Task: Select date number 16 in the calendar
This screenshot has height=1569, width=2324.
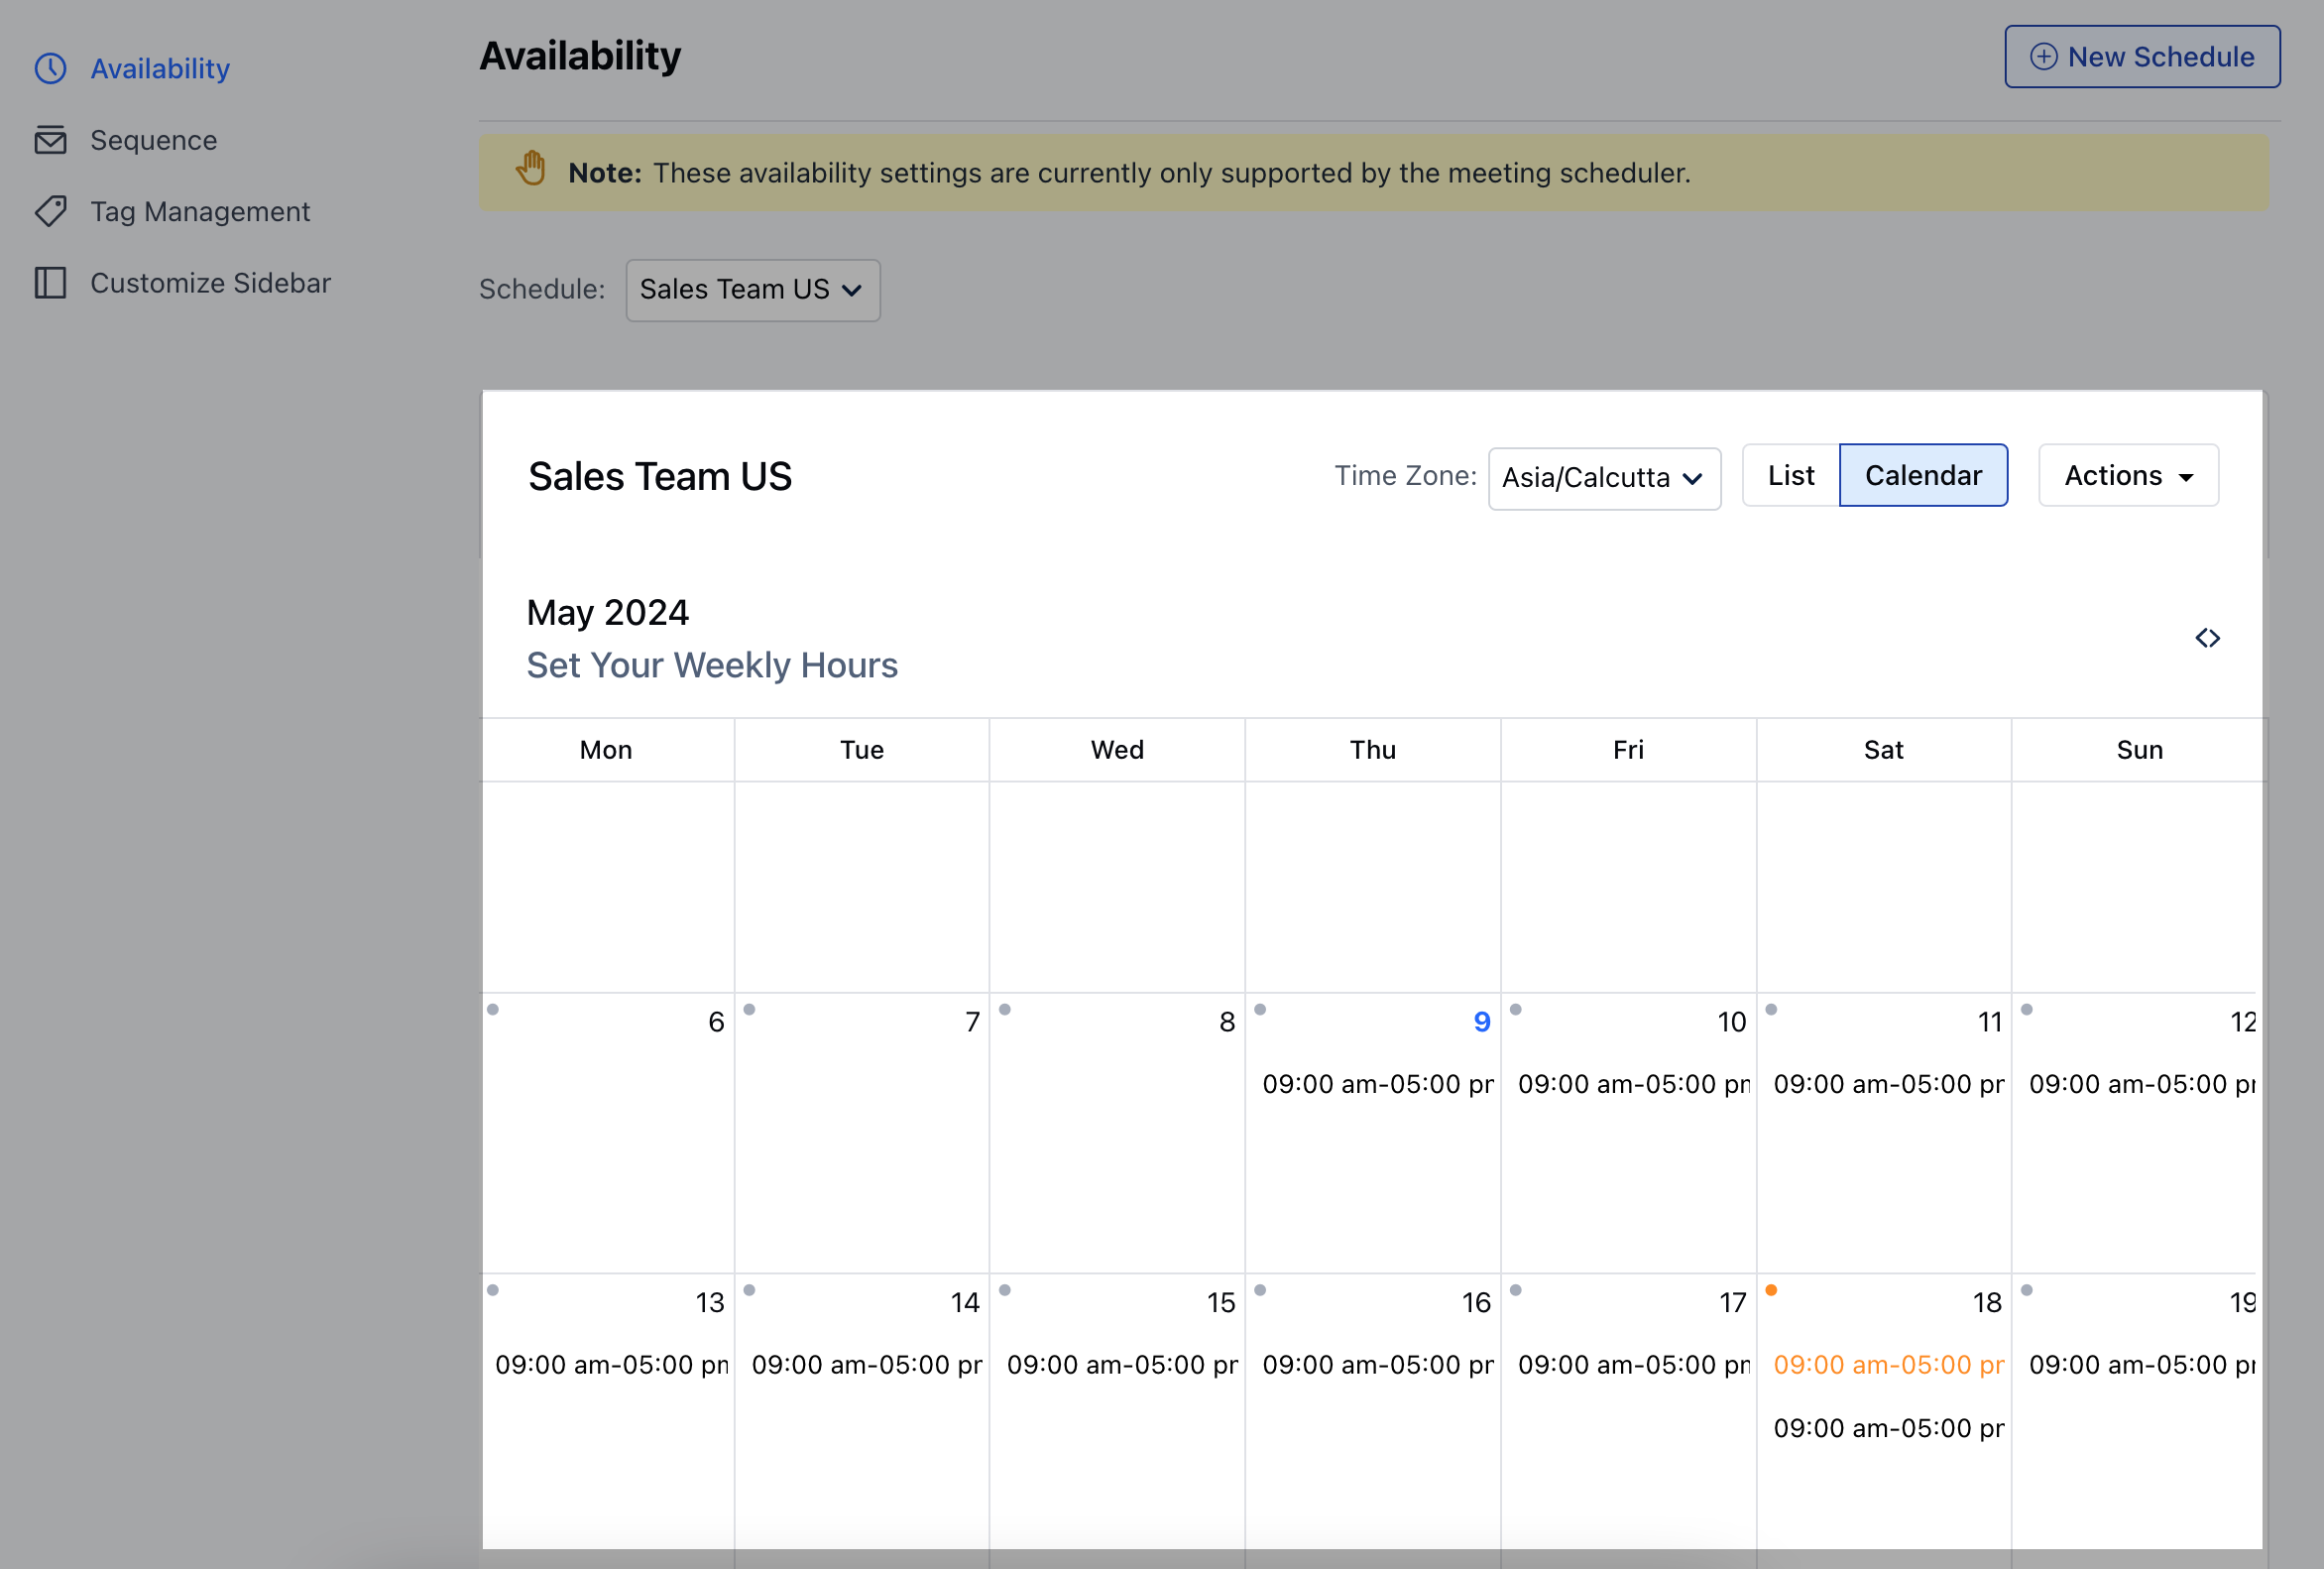Action: point(1476,1303)
